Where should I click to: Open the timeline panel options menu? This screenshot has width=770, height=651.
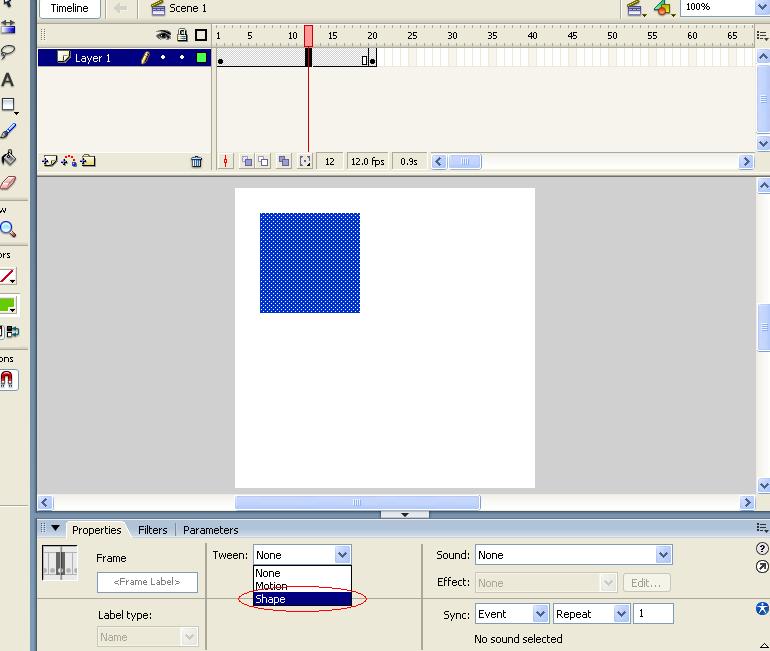click(762, 35)
